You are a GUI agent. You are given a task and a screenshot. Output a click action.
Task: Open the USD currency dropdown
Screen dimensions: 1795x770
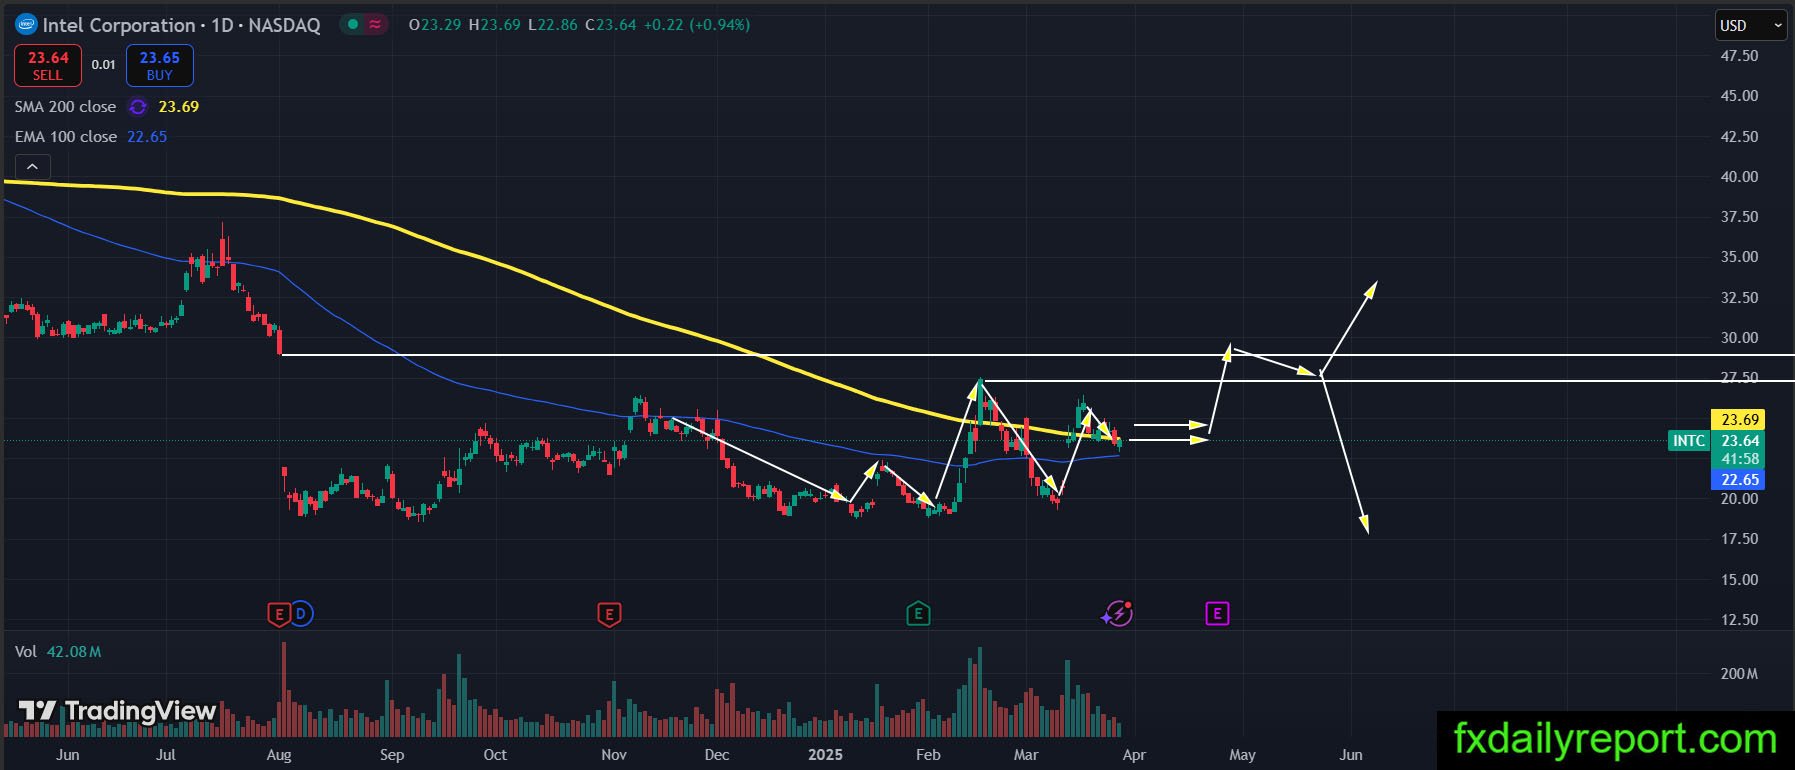coord(1751,26)
